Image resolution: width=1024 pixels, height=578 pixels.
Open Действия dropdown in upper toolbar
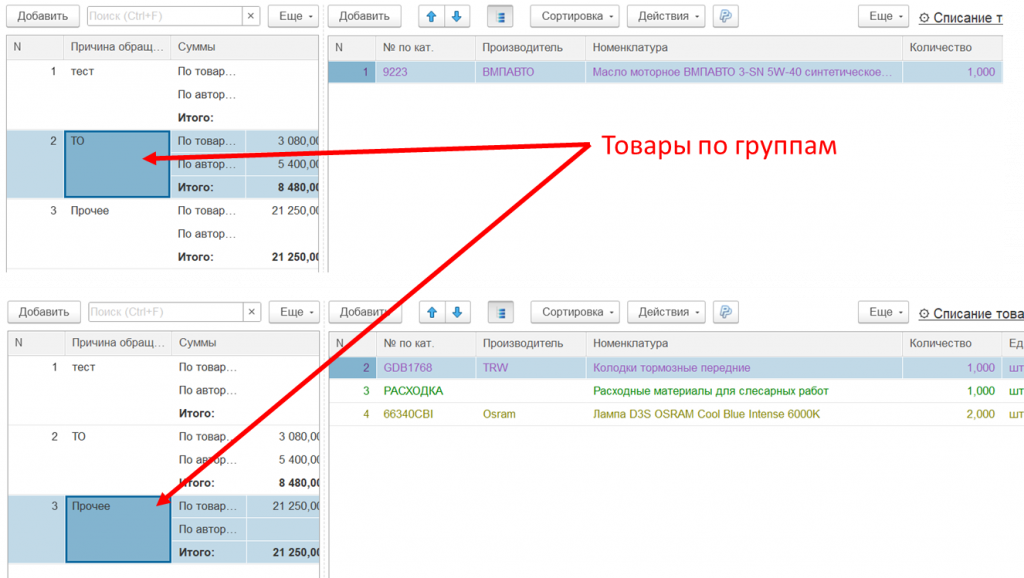(x=670, y=16)
